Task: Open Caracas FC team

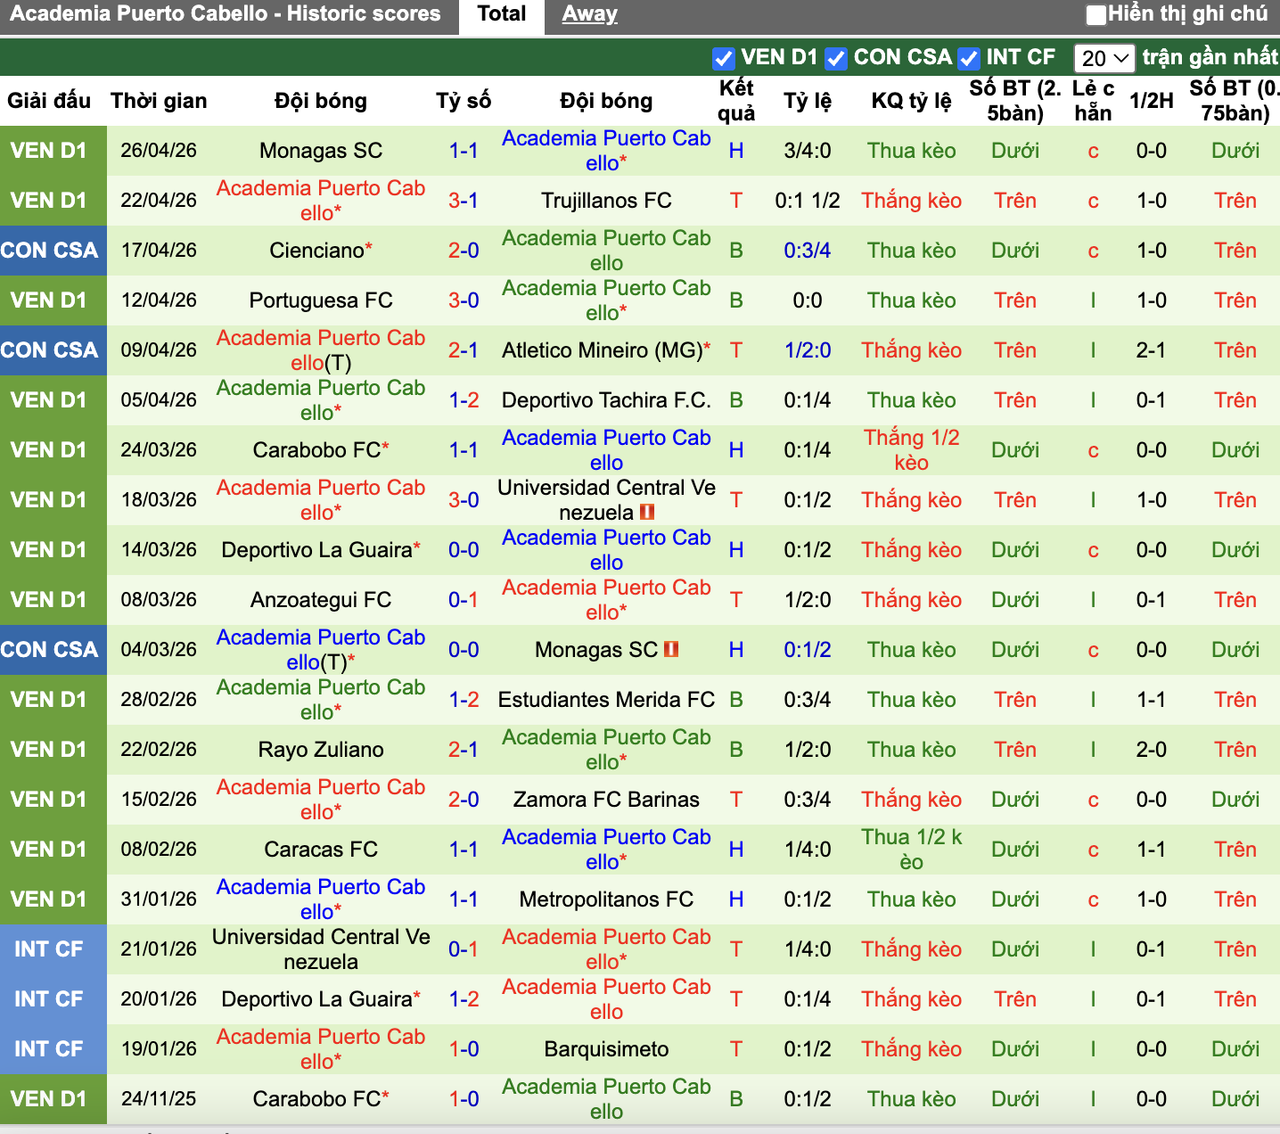Action: click(321, 850)
